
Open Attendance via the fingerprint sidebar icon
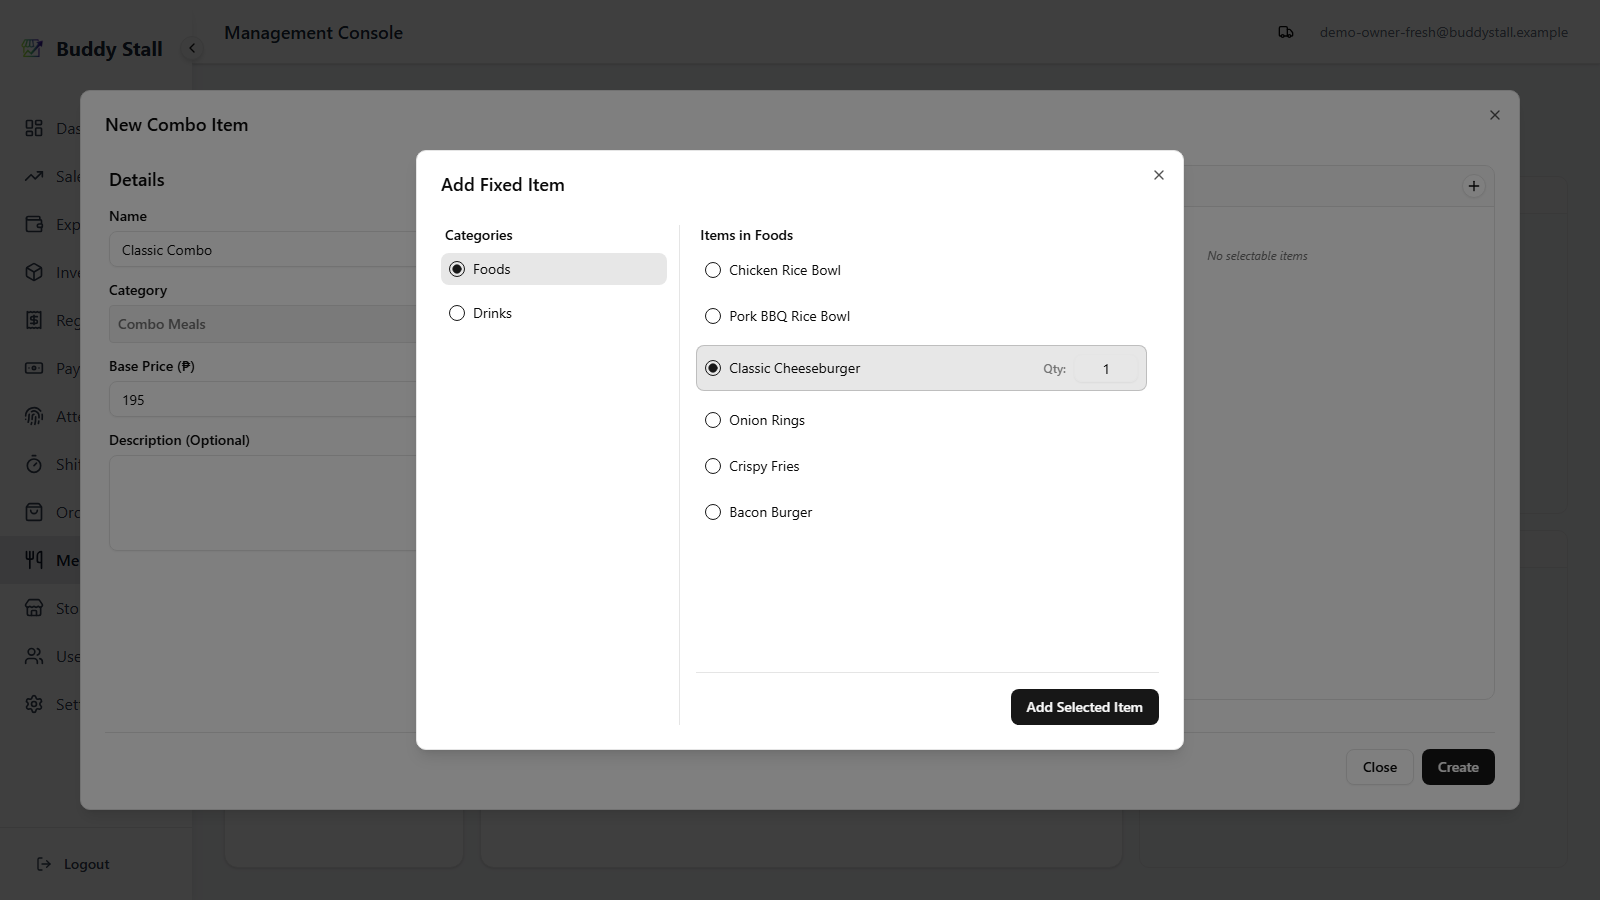34,416
